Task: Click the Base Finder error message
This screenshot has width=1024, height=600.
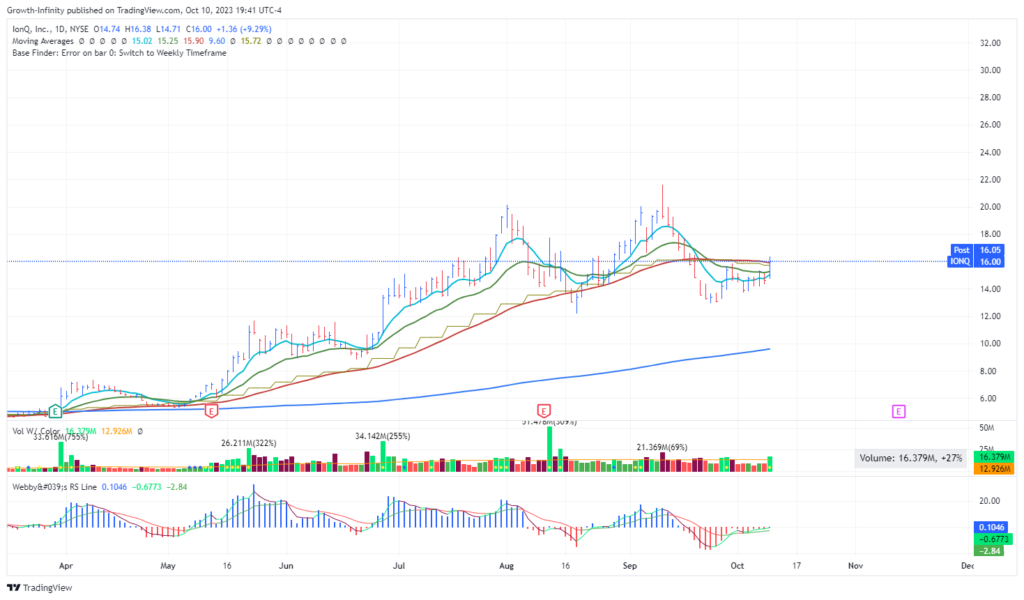Action: 119,52
